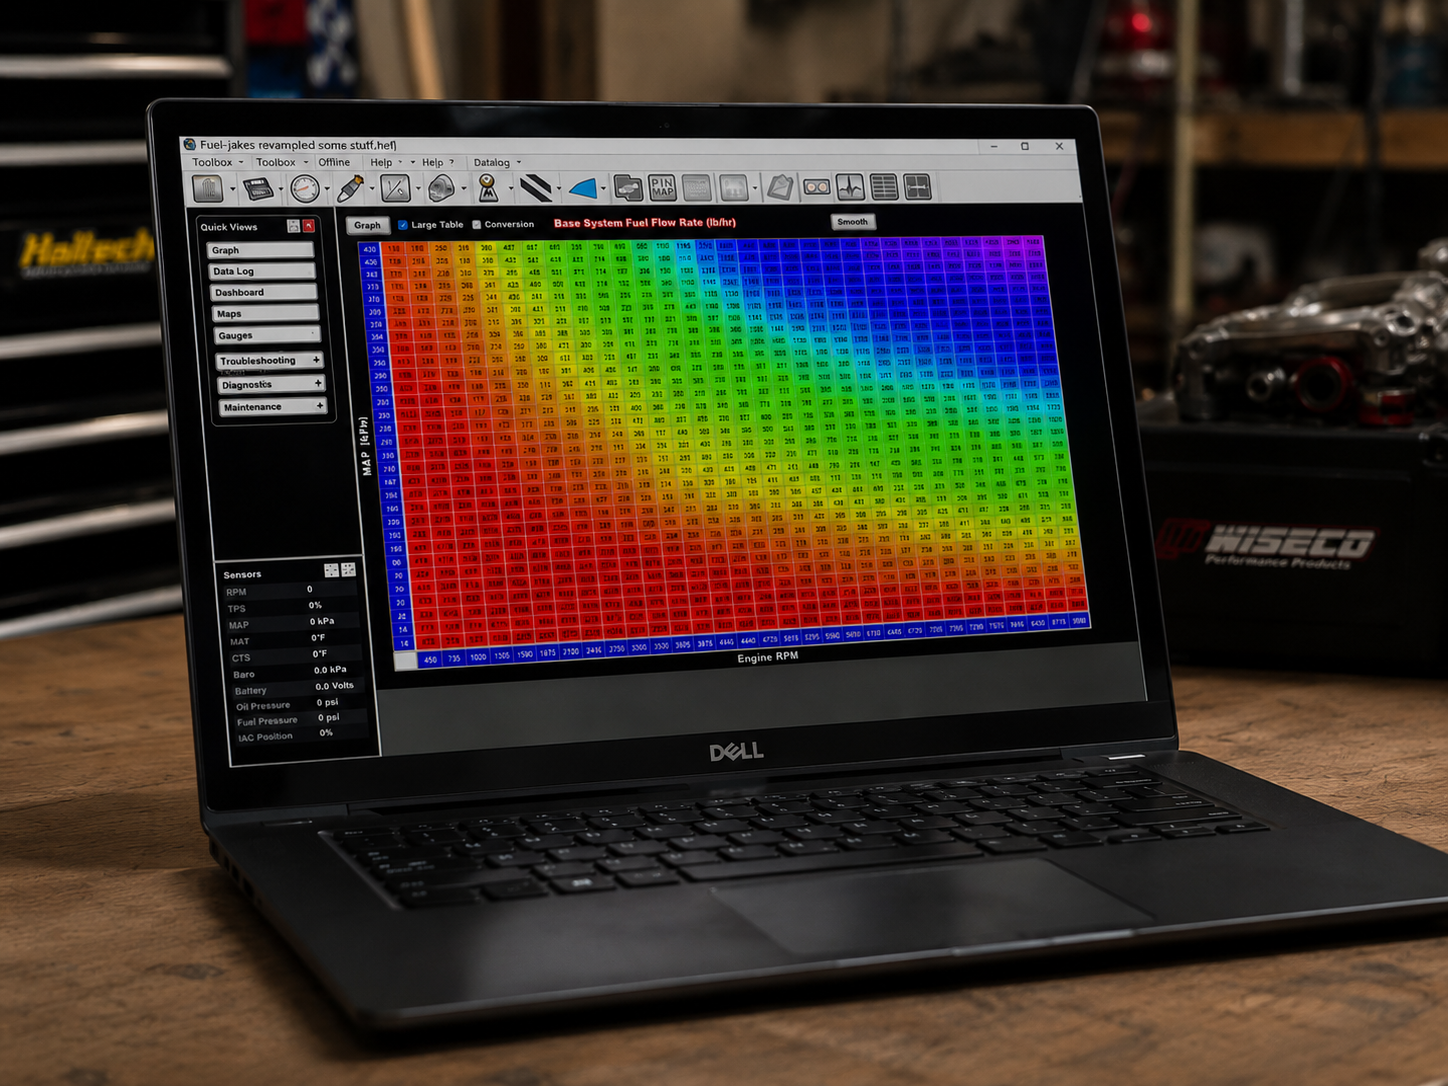Click the table grid view icon
1448x1086 pixels.
tap(884, 187)
